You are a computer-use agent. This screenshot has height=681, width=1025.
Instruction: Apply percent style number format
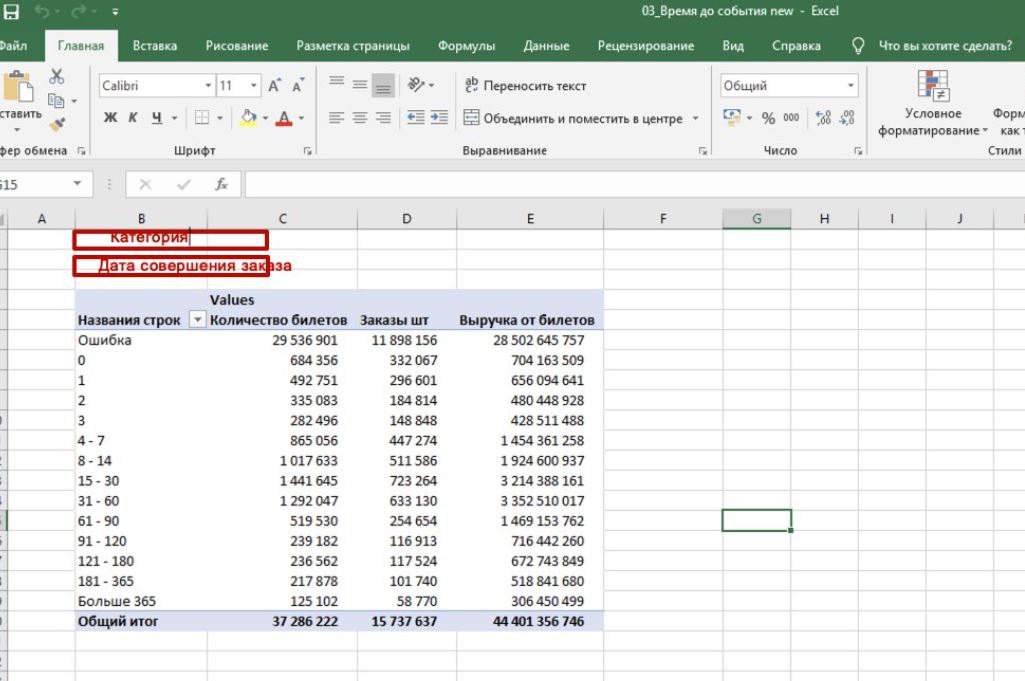[768, 118]
